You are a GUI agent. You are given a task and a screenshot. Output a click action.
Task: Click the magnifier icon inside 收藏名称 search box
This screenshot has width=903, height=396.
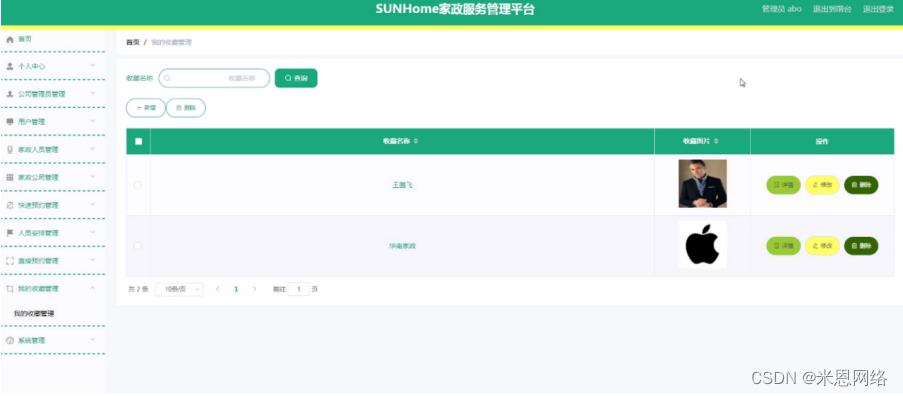(x=167, y=78)
